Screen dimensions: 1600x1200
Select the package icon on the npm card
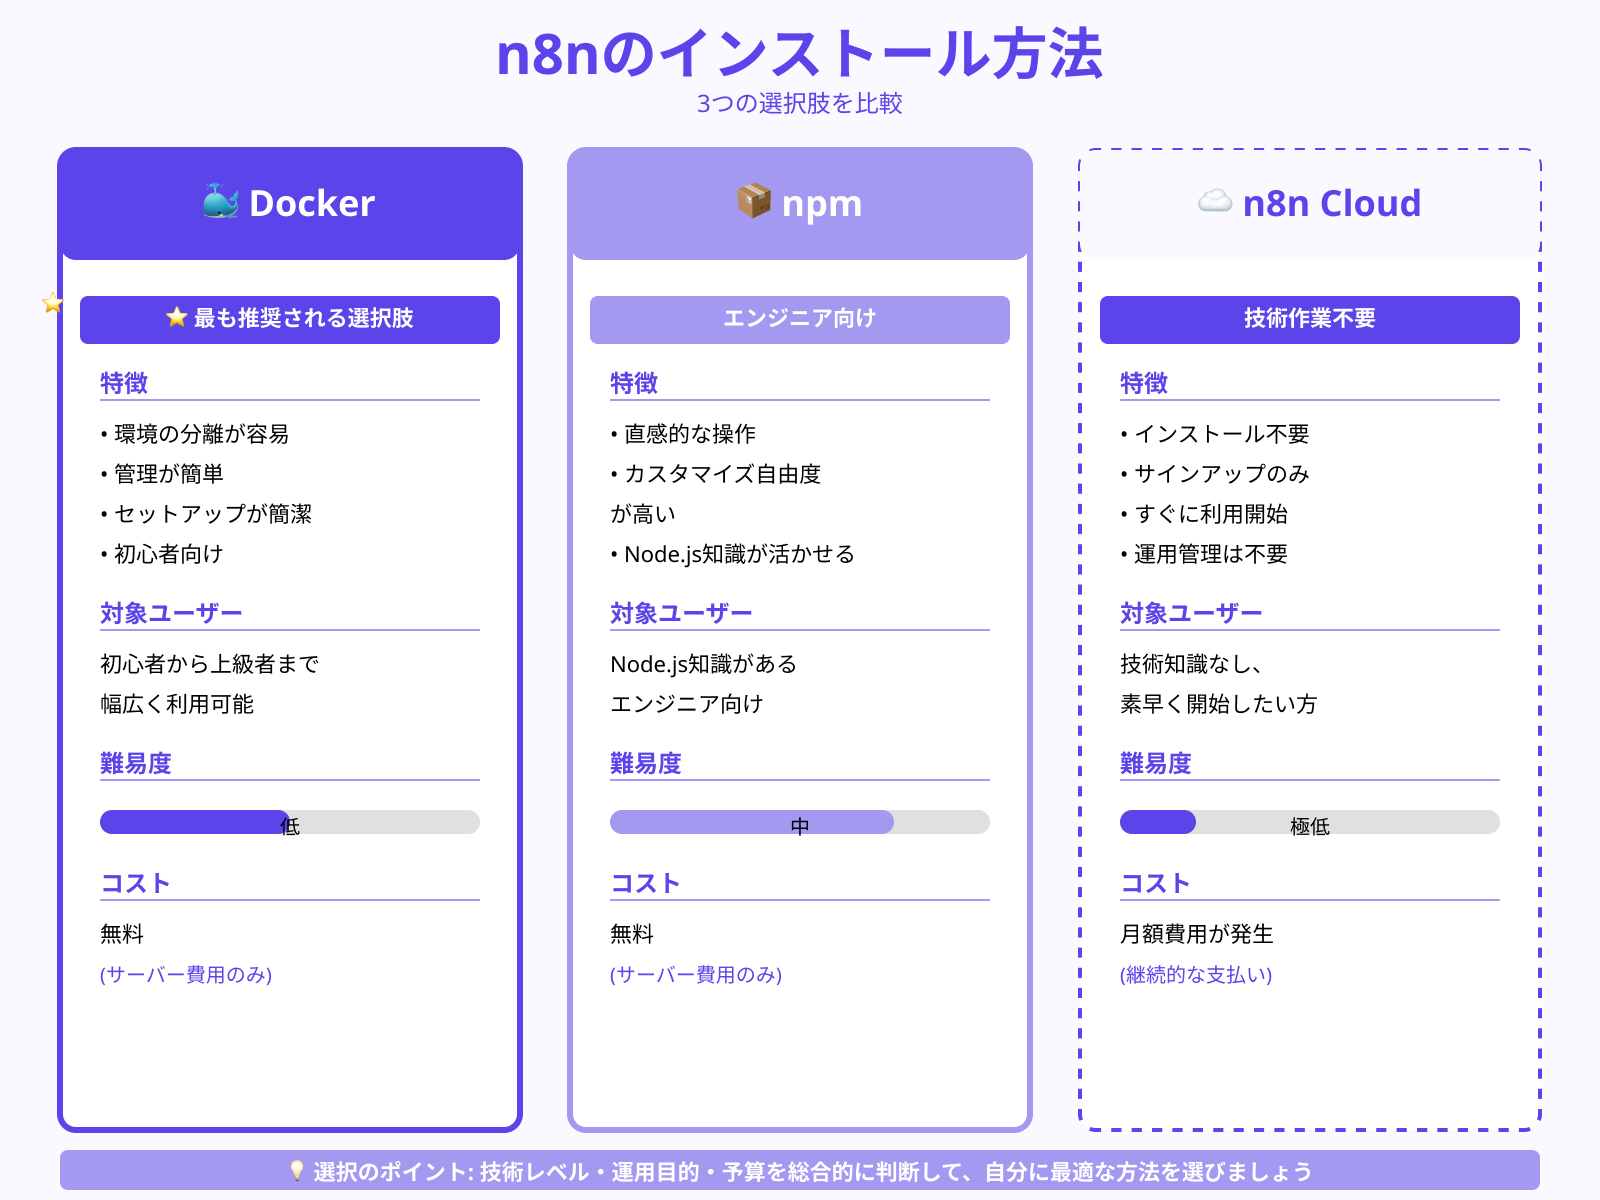click(752, 202)
